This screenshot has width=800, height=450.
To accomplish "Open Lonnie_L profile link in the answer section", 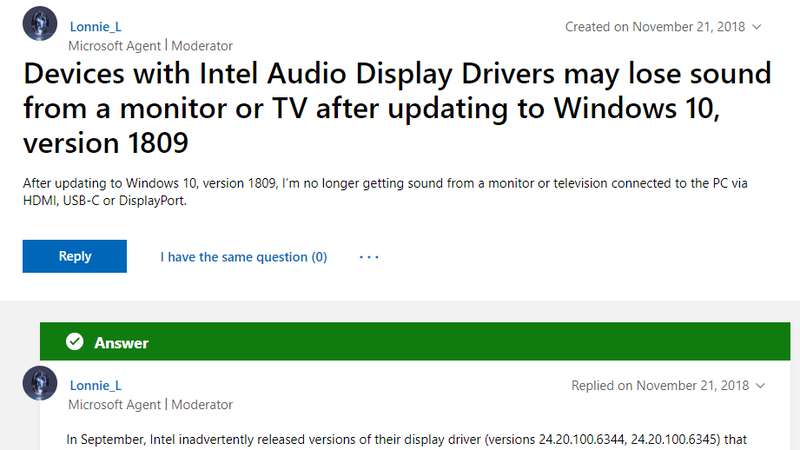I will 98,385.
